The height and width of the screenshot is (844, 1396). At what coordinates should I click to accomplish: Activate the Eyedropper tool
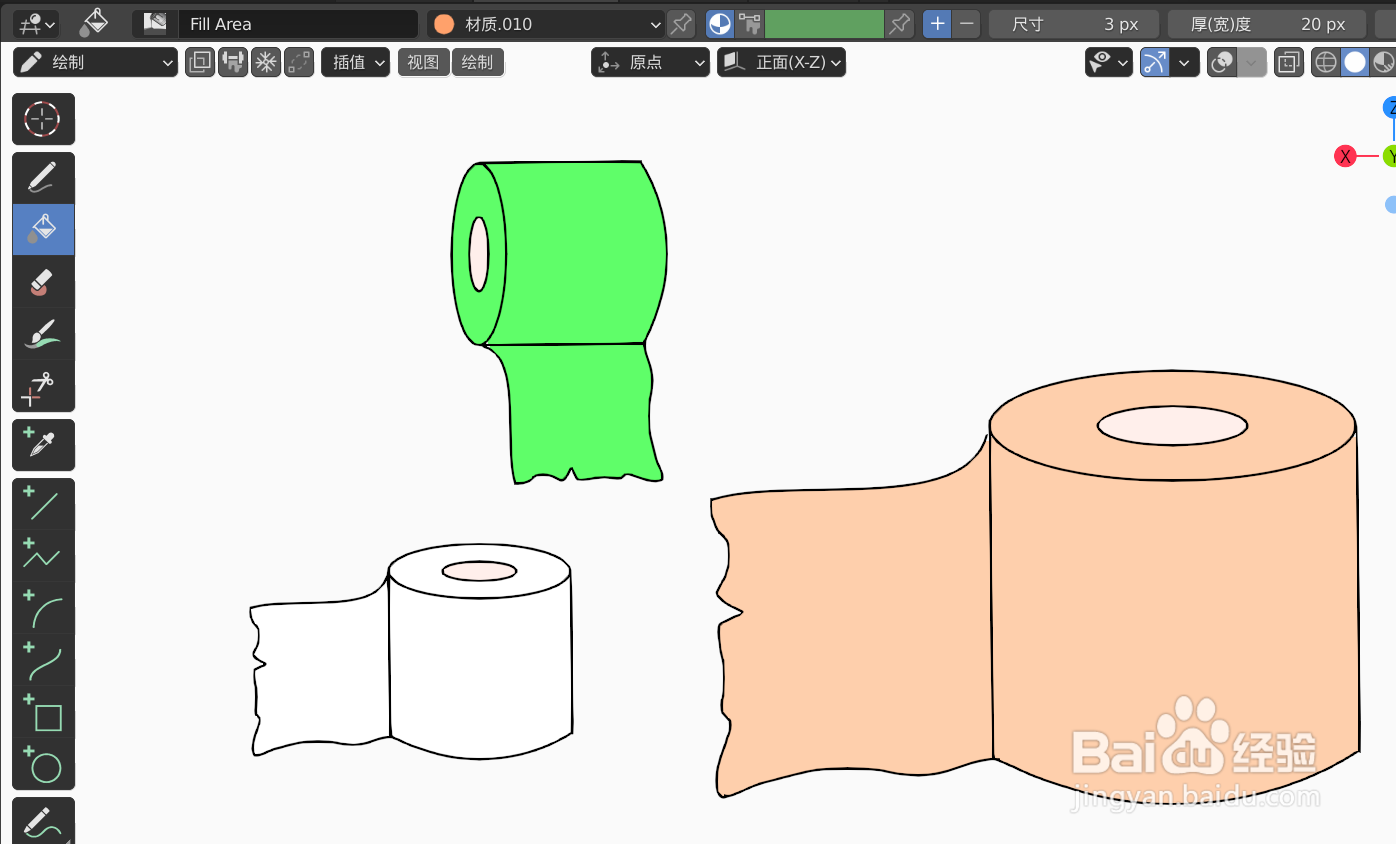pos(43,444)
